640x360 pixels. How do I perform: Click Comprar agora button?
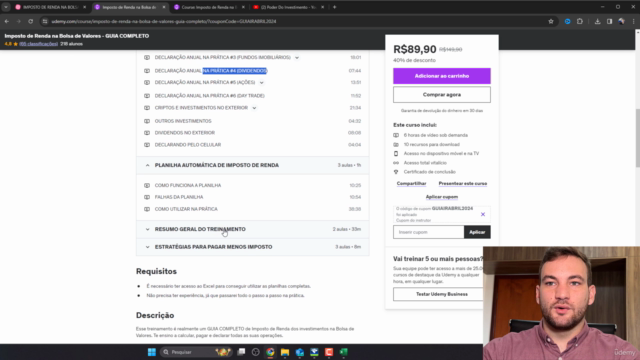[442, 95]
